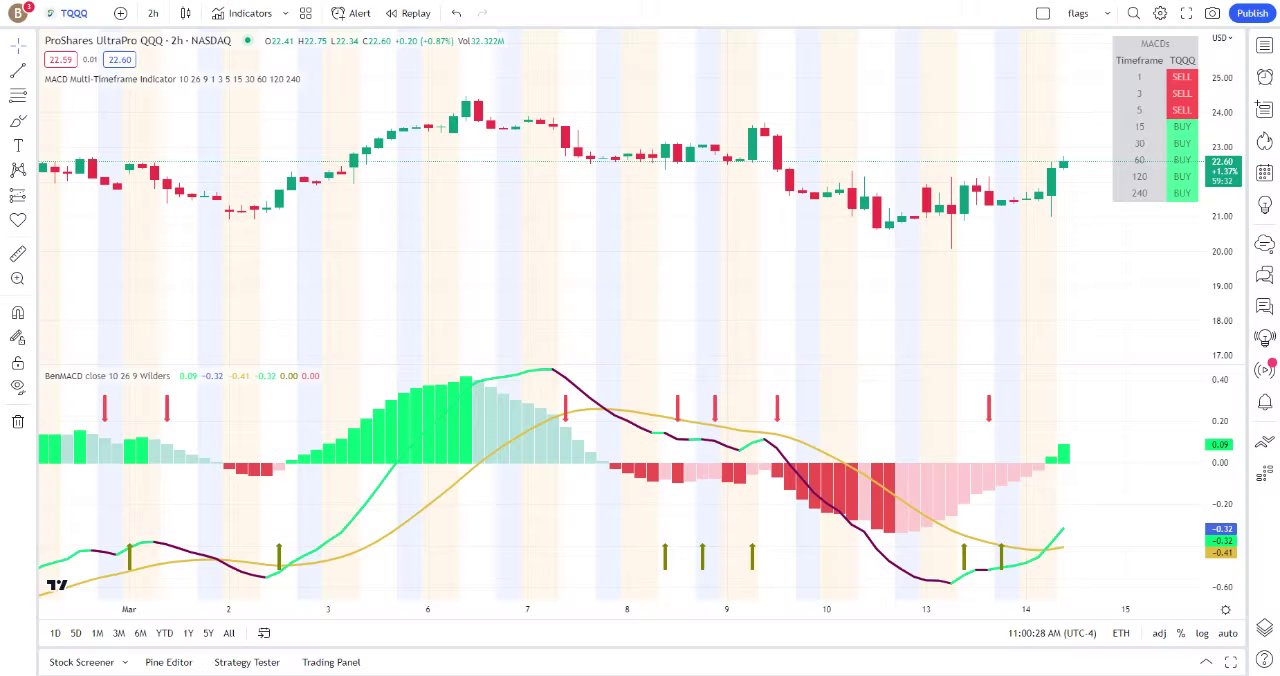Open the streams broadcast icon
This screenshot has height=676, width=1280.
(1264, 370)
